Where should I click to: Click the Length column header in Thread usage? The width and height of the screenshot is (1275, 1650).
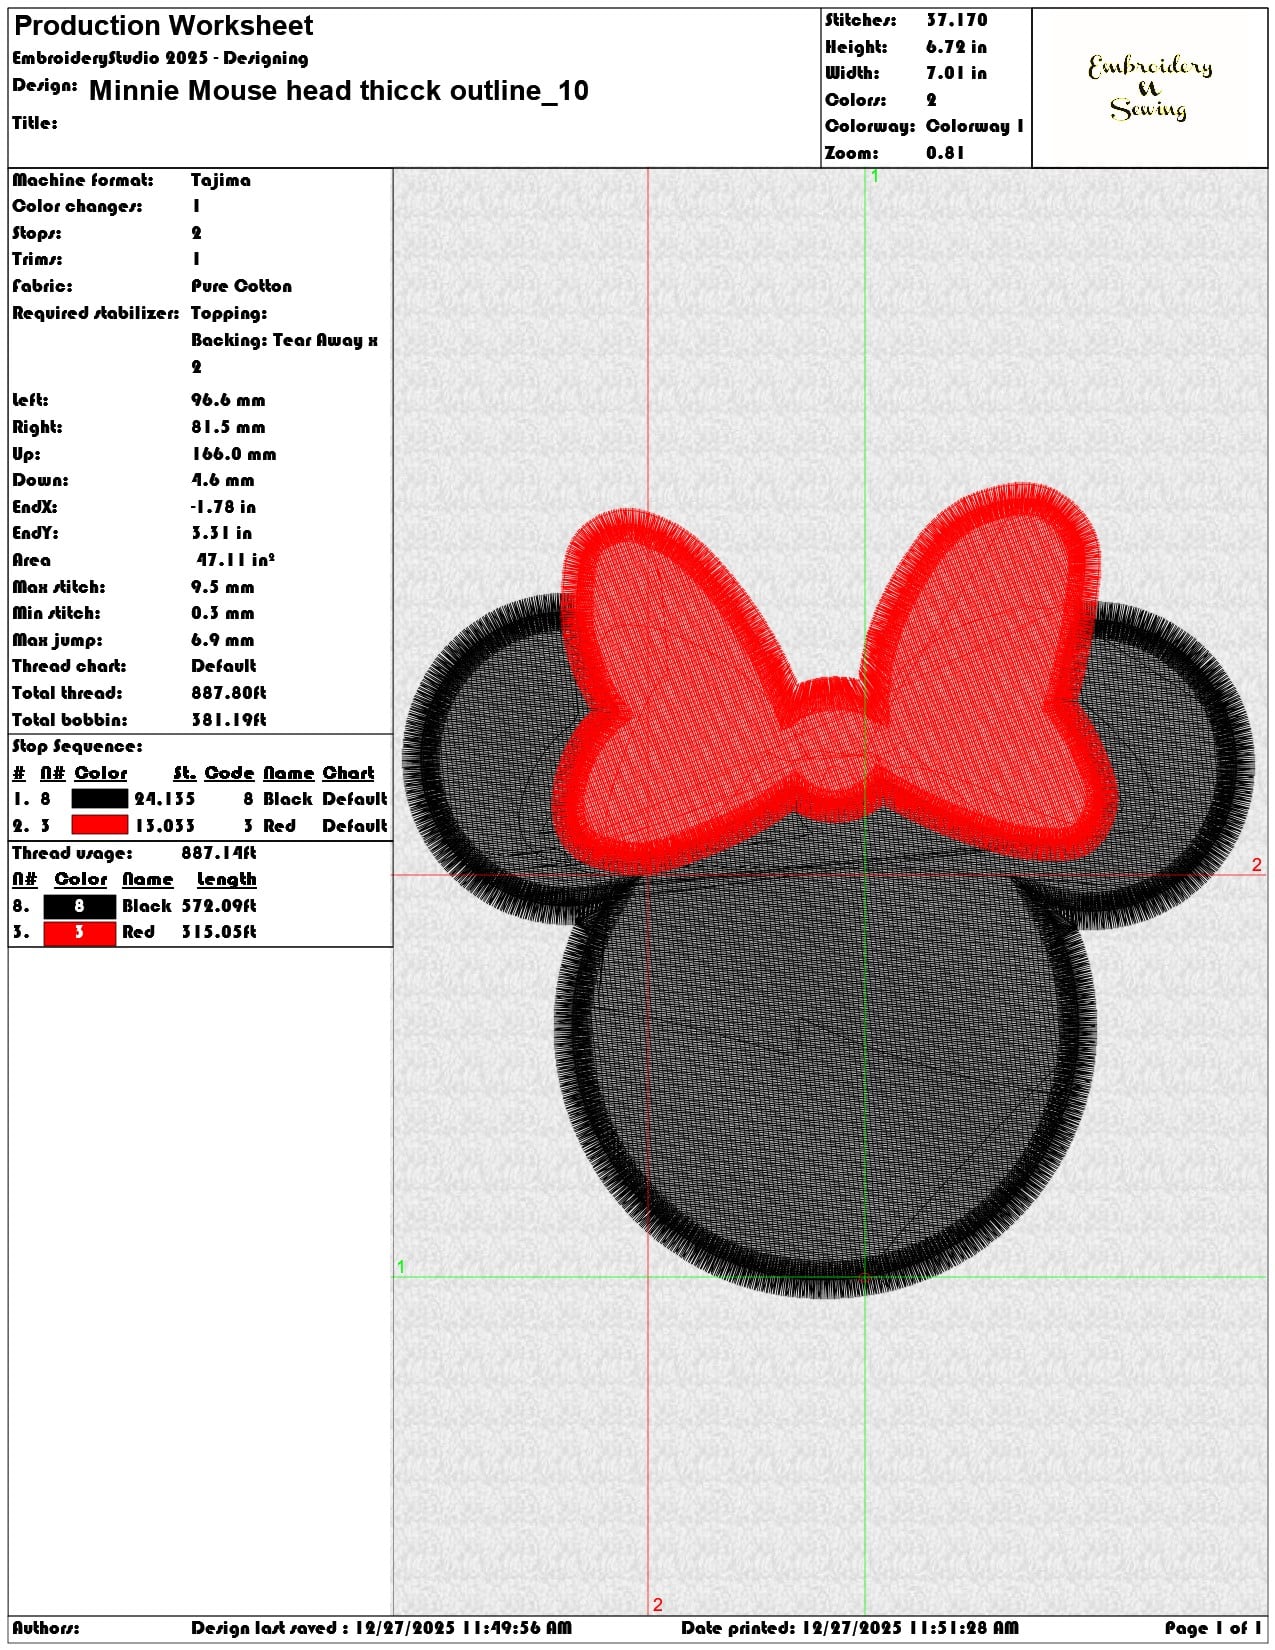point(227,880)
